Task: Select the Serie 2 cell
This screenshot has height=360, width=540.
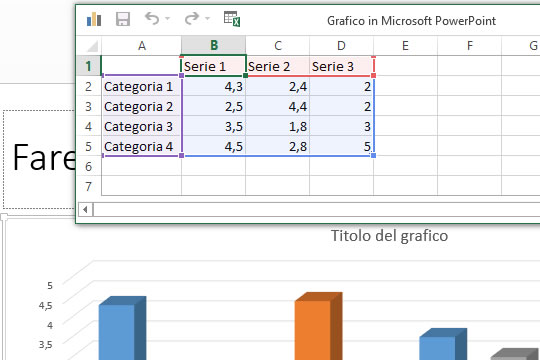Action: click(277, 66)
